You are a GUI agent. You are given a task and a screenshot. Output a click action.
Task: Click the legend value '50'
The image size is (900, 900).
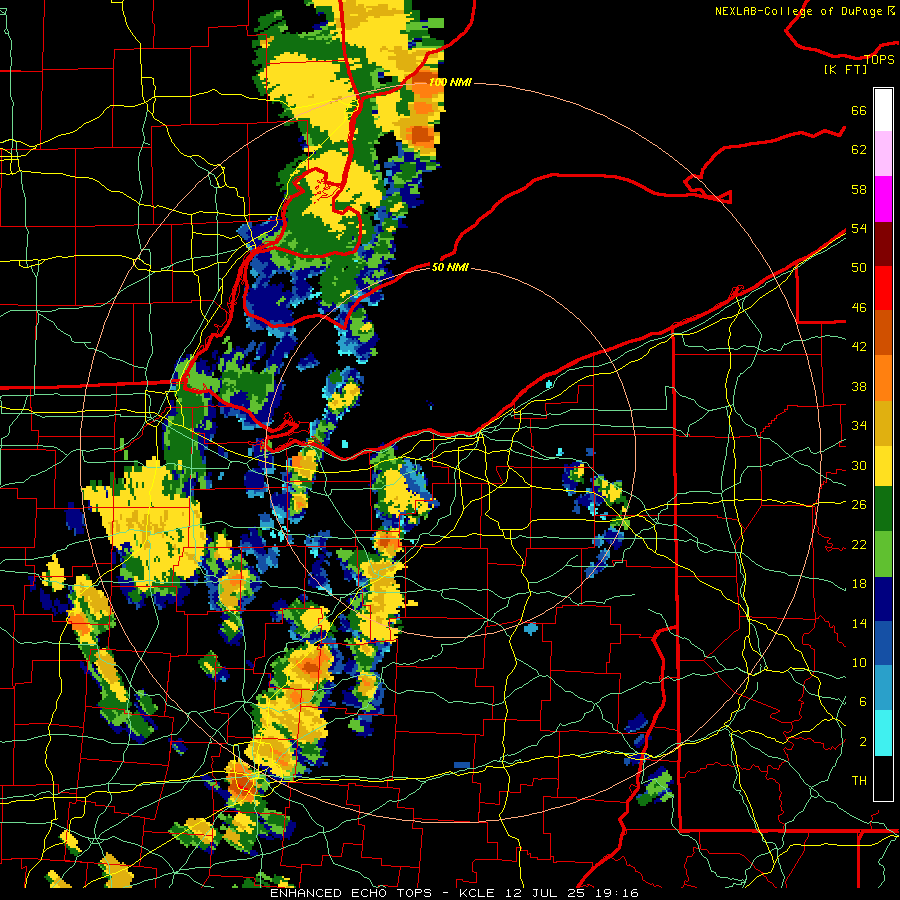859,267
